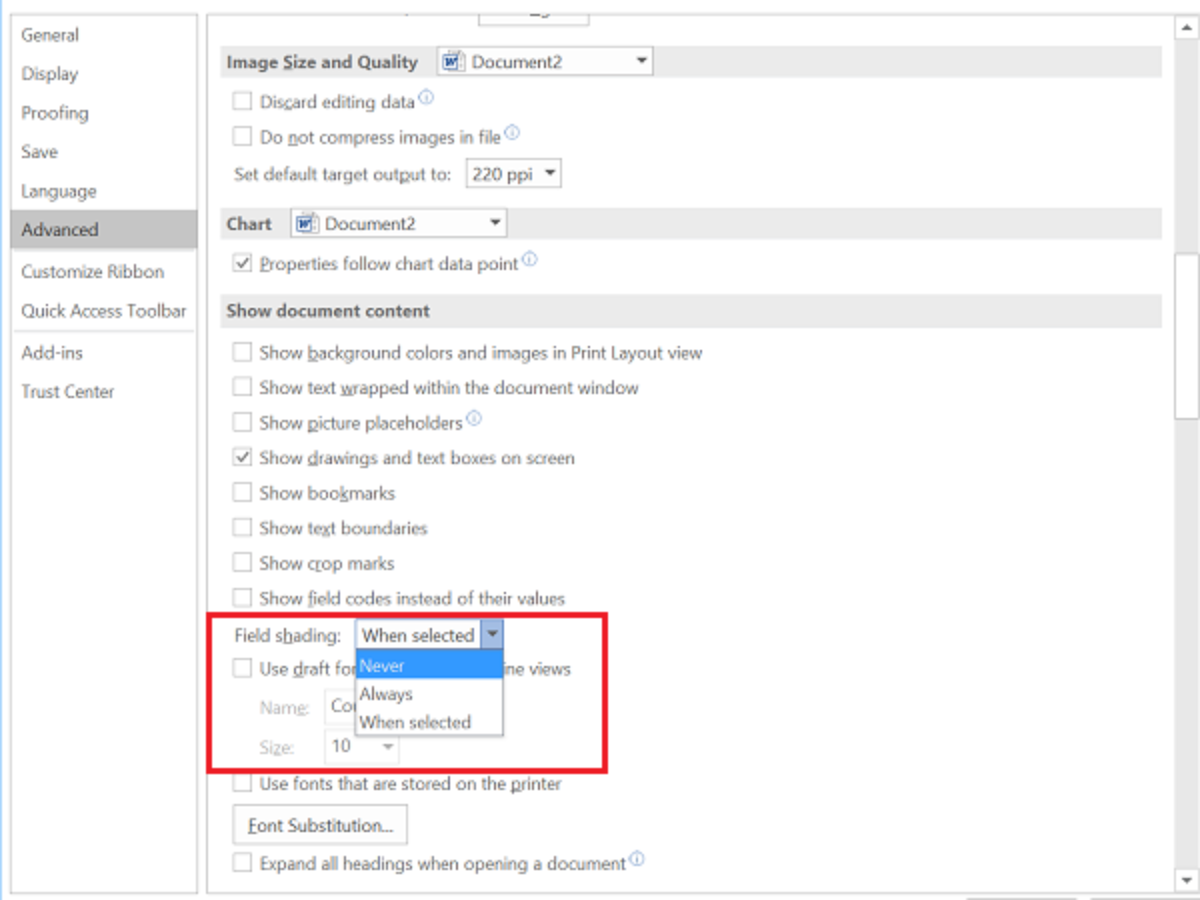Image resolution: width=1200 pixels, height=900 pixels.
Task: Expand the draft font Size dropdown
Action: pos(387,747)
